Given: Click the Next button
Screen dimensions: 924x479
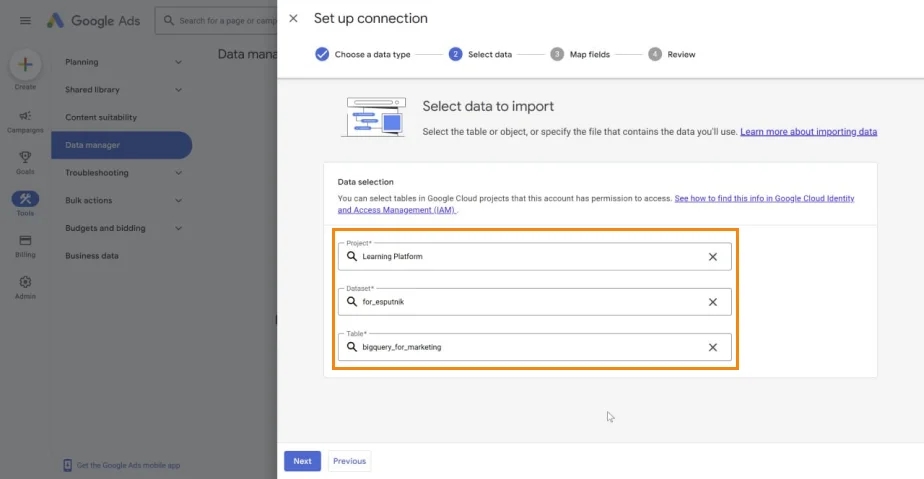Looking at the screenshot, I should coord(302,461).
